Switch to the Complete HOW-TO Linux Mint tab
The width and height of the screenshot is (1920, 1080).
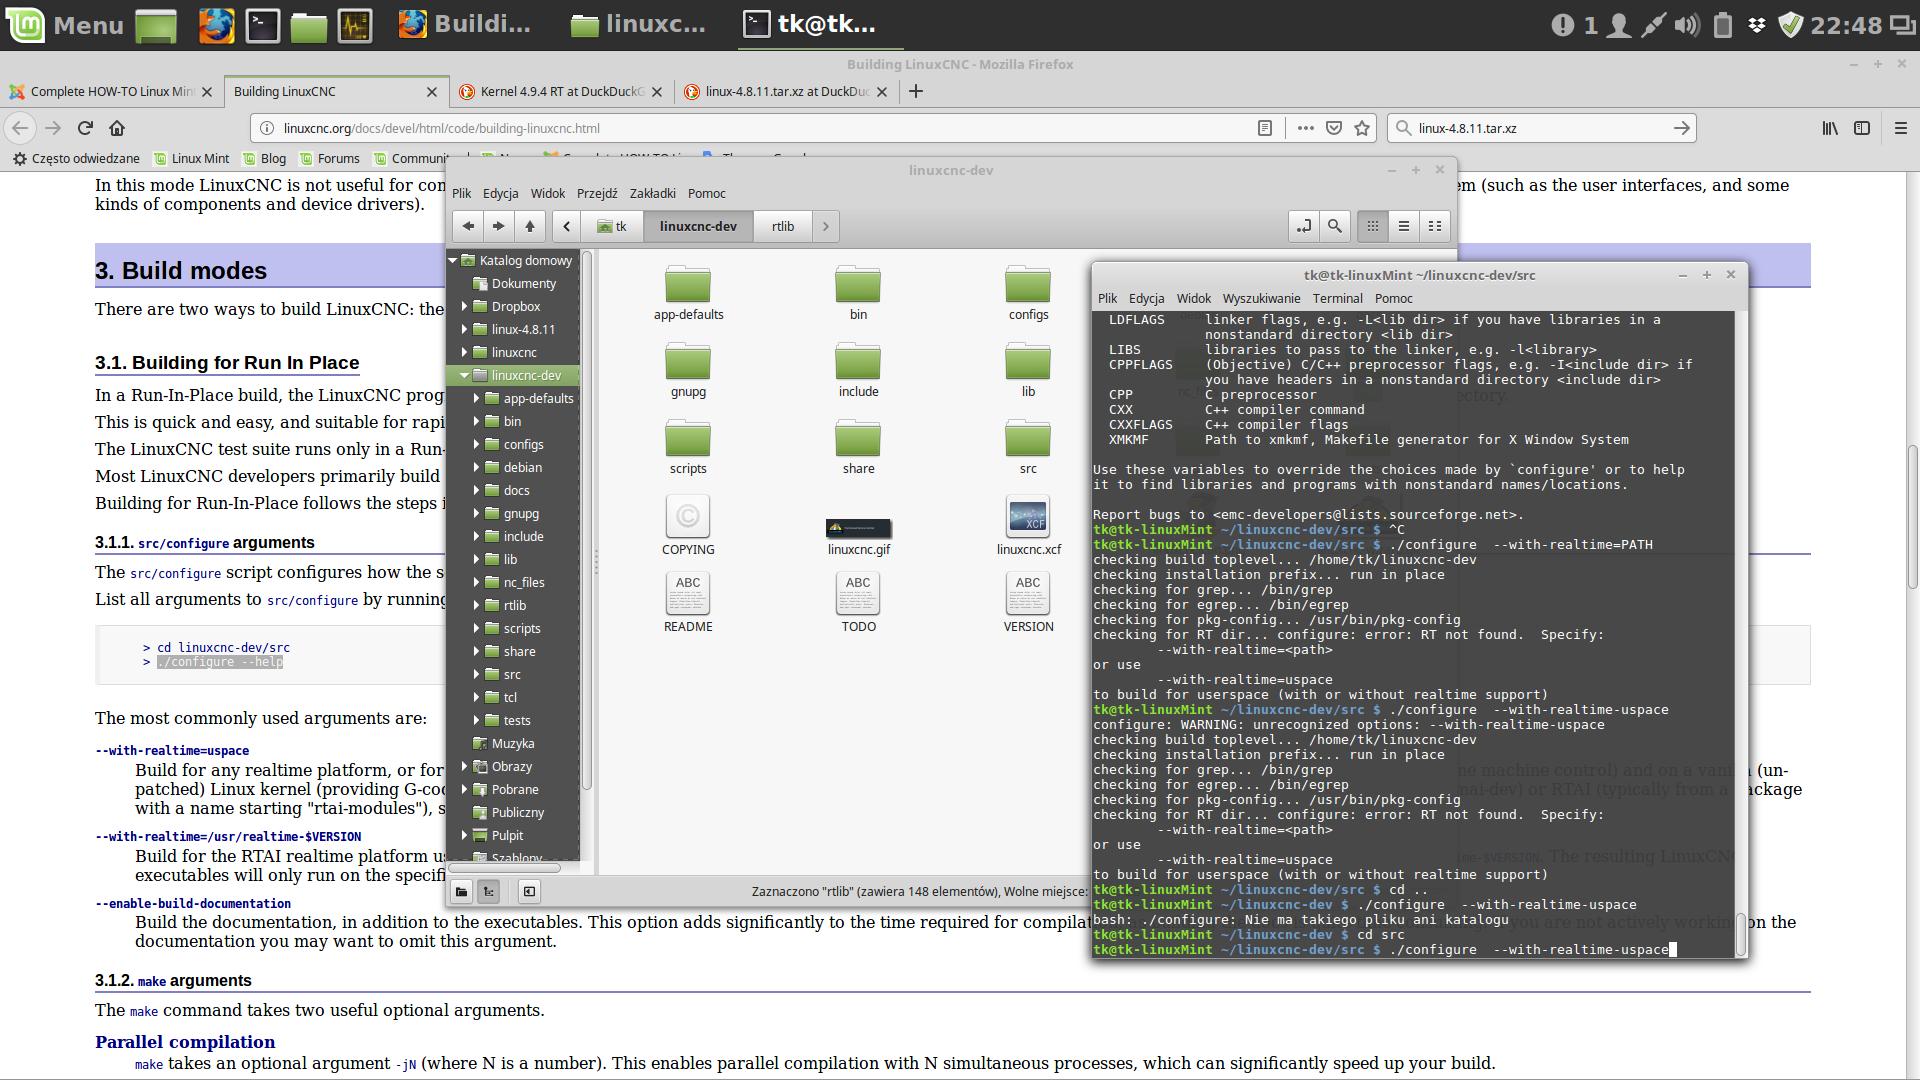pyautogui.click(x=111, y=91)
